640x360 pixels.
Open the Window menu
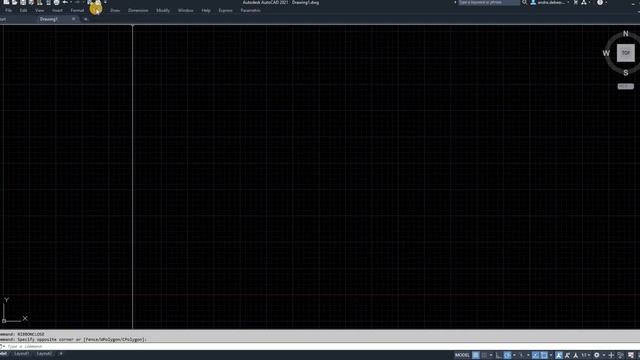coord(186,11)
